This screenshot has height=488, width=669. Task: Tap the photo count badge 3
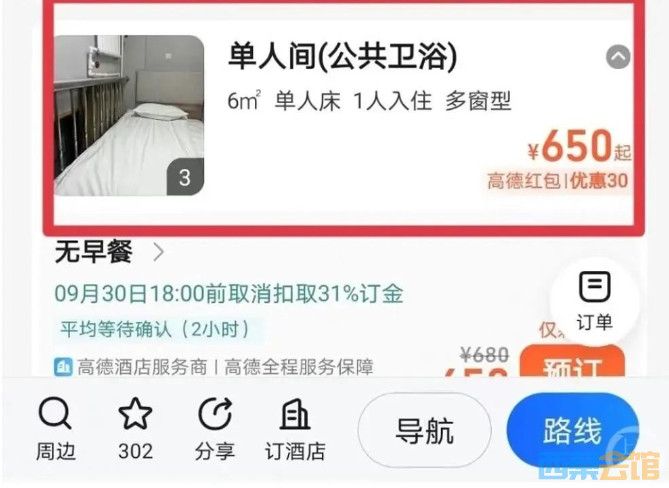185,177
